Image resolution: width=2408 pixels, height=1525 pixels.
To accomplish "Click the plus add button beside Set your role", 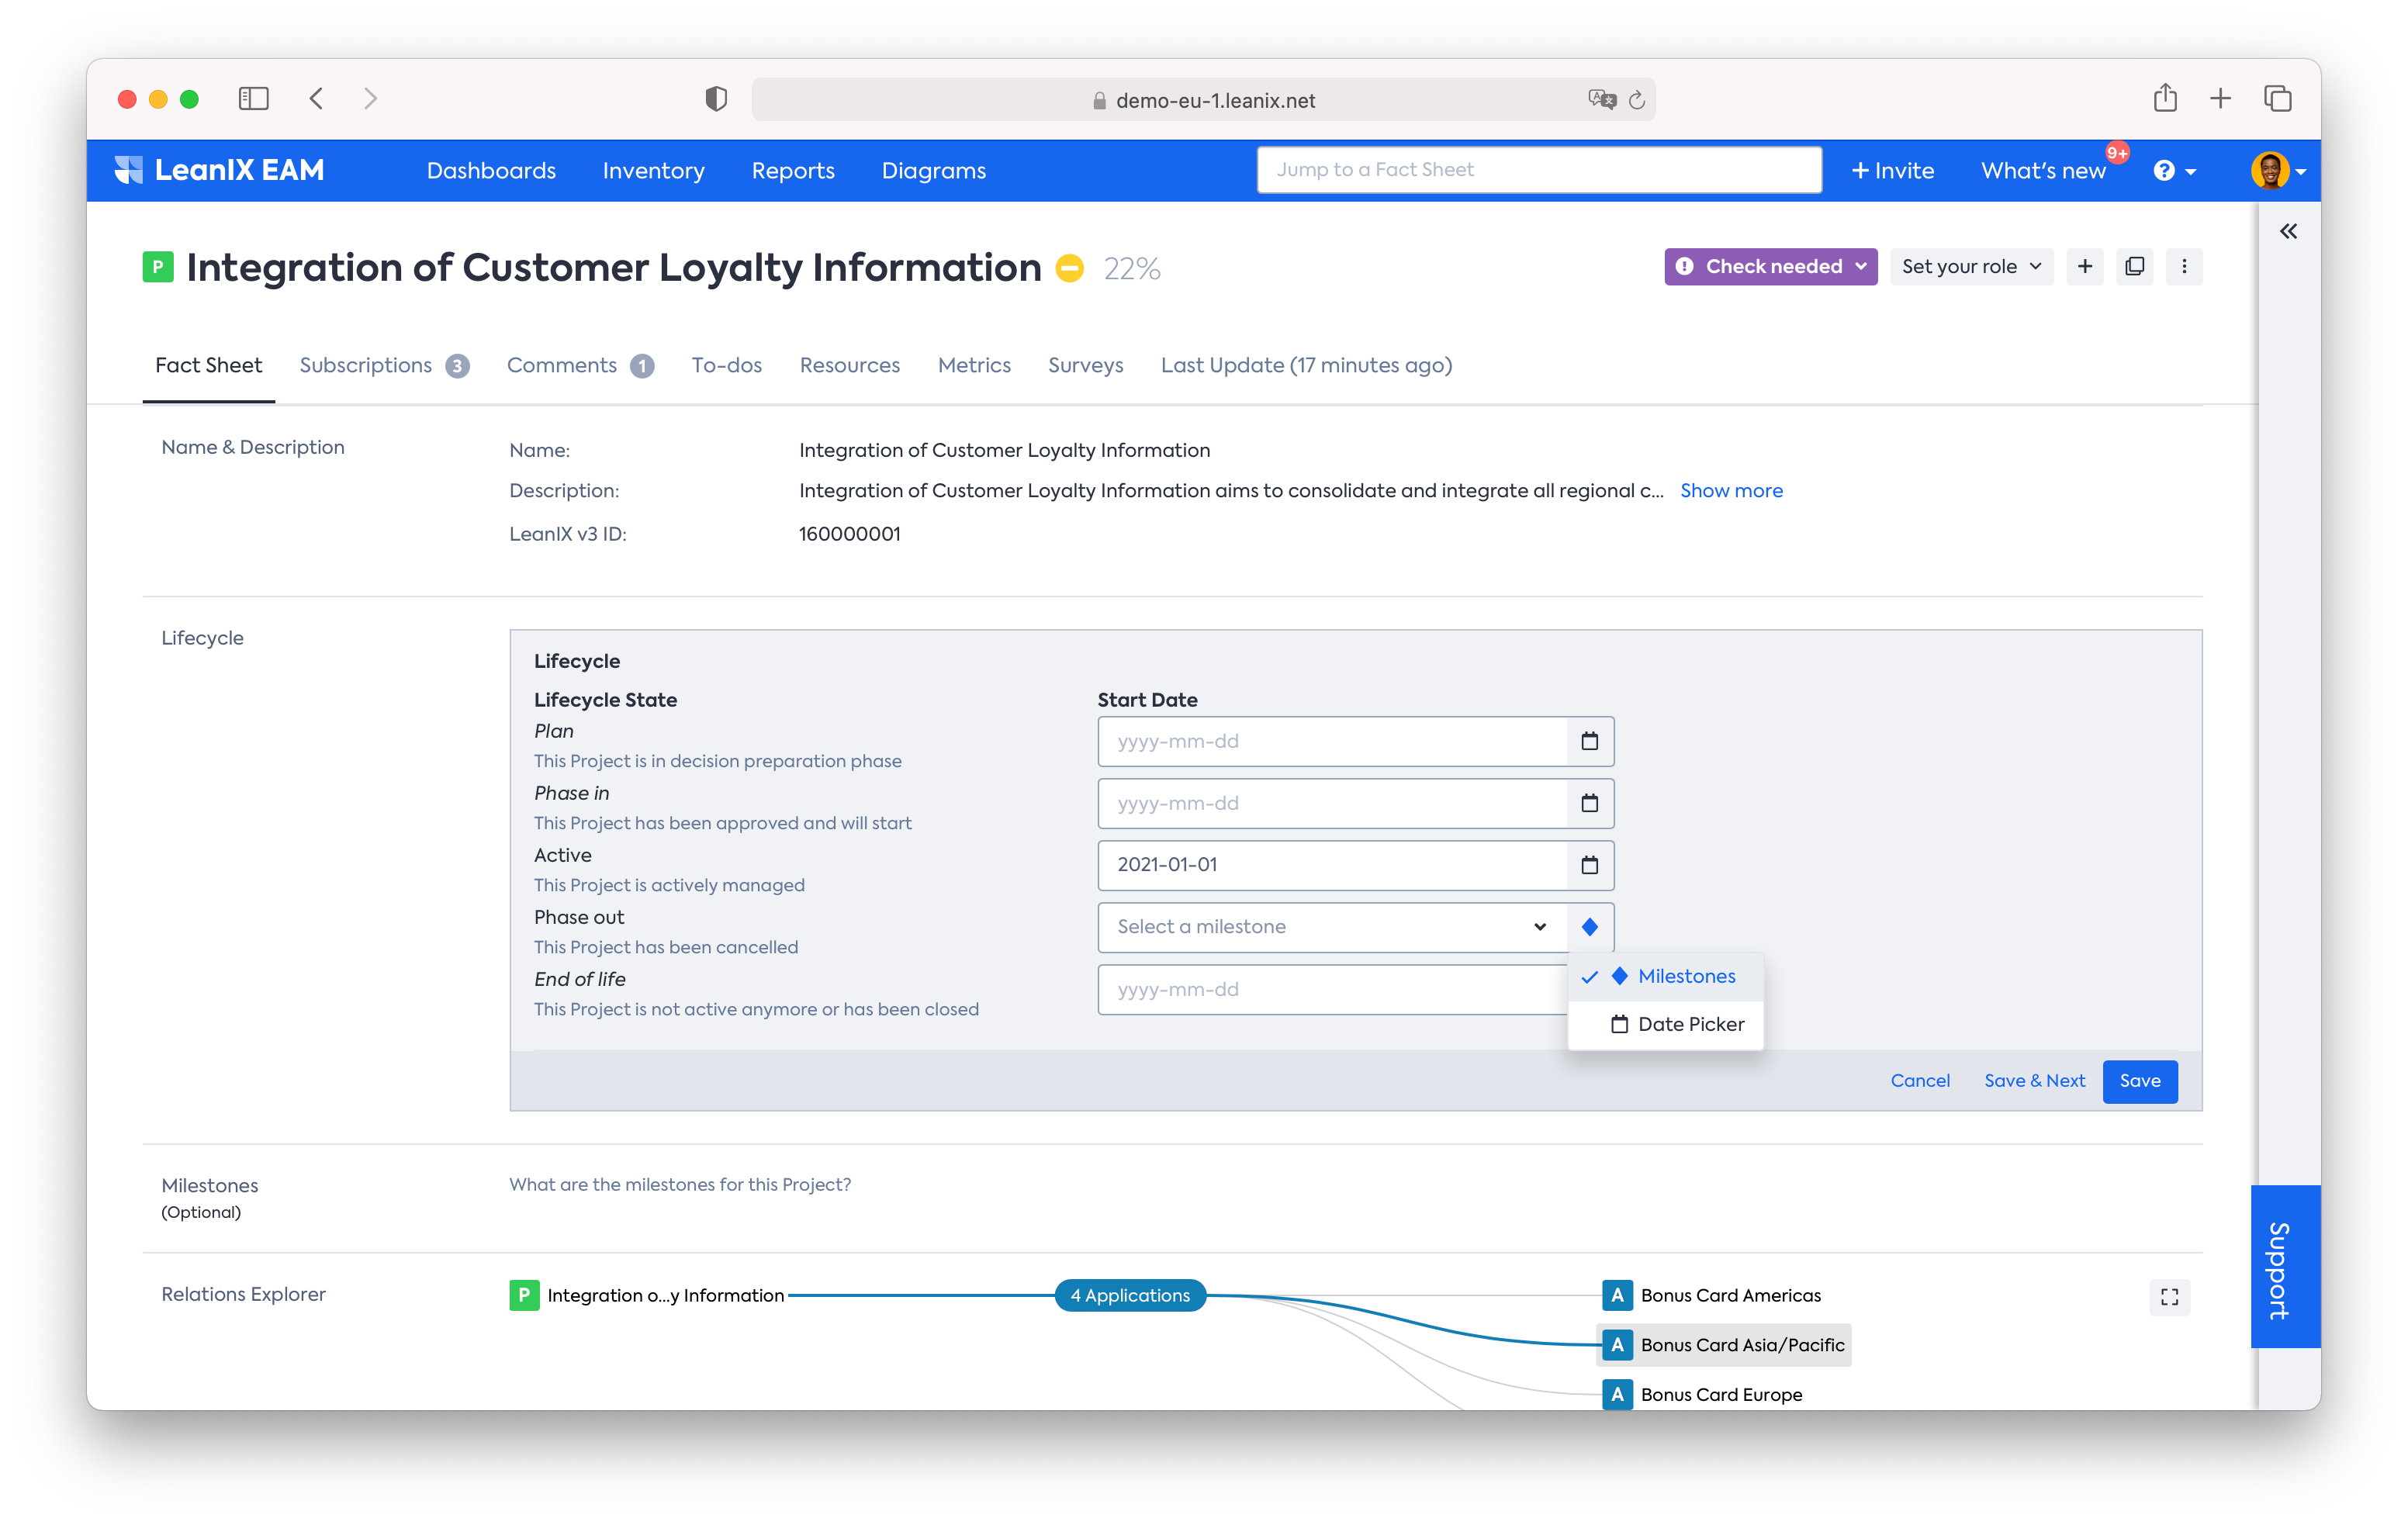I will [2085, 267].
